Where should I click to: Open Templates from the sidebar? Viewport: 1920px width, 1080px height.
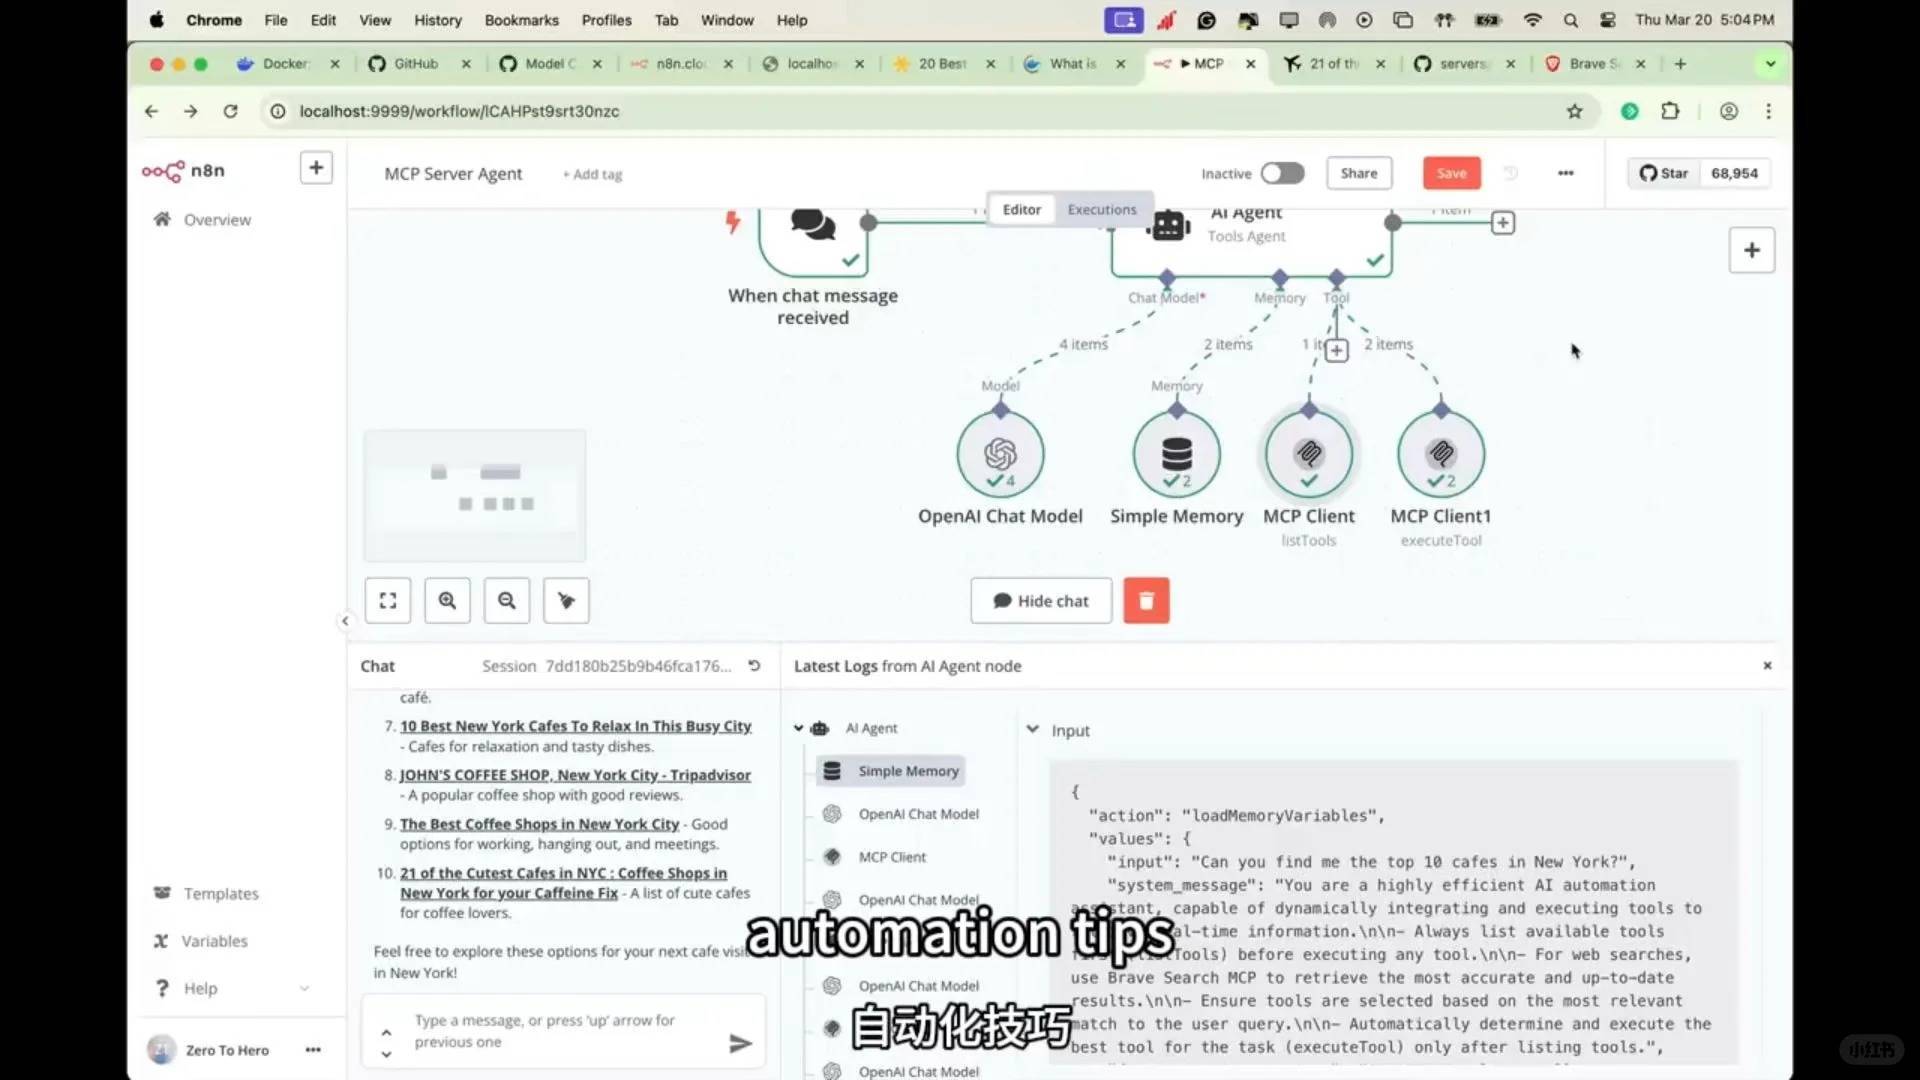click(220, 893)
